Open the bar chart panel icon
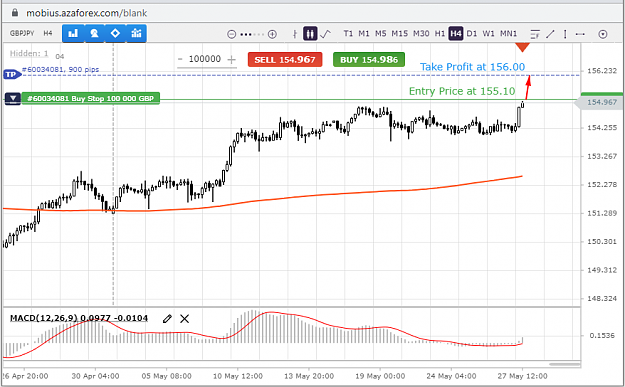The image size is (625, 387). [x=73, y=33]
